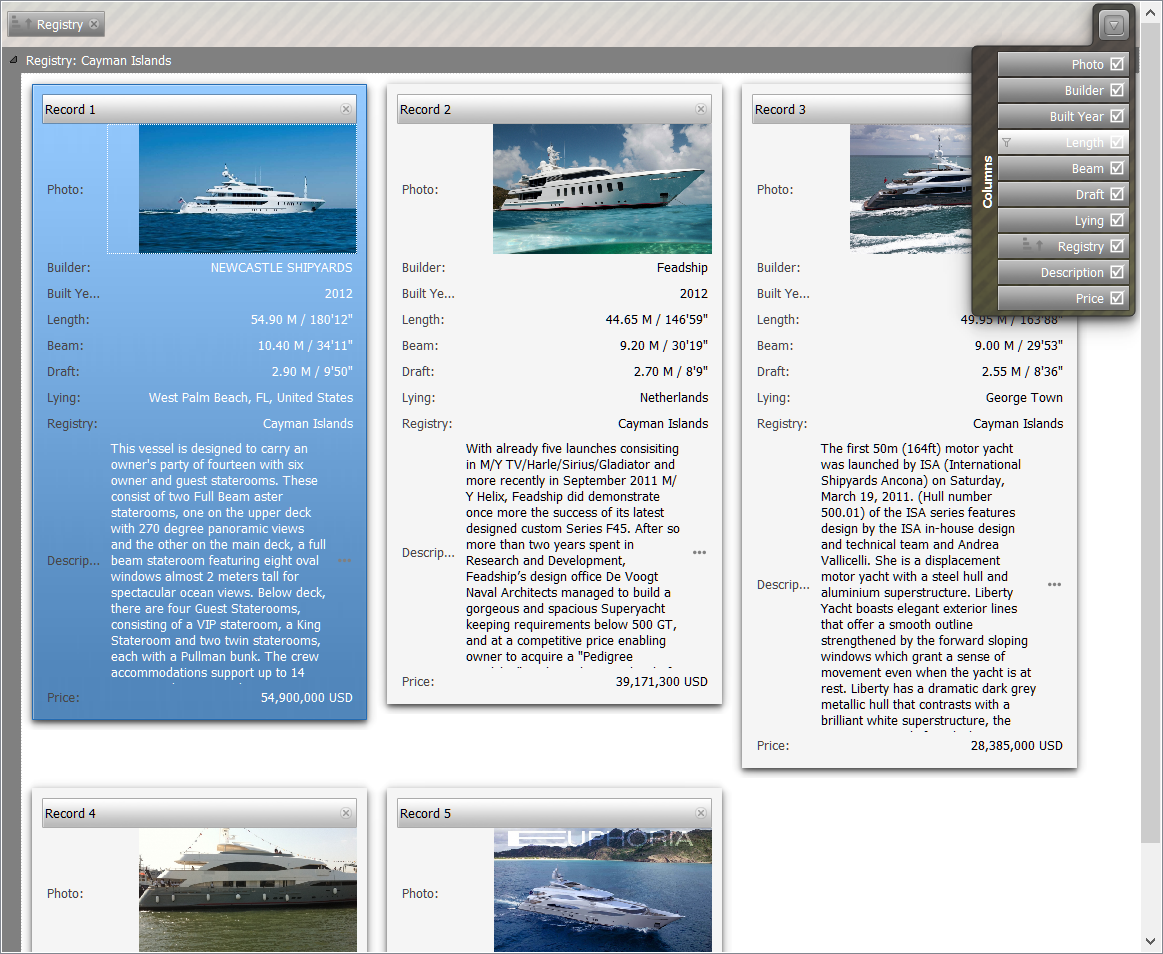Click lying value George Town
Image resolution: width=1163 pixels, height=954 pixels.
pyautogui.click(x=1024, y=397)
